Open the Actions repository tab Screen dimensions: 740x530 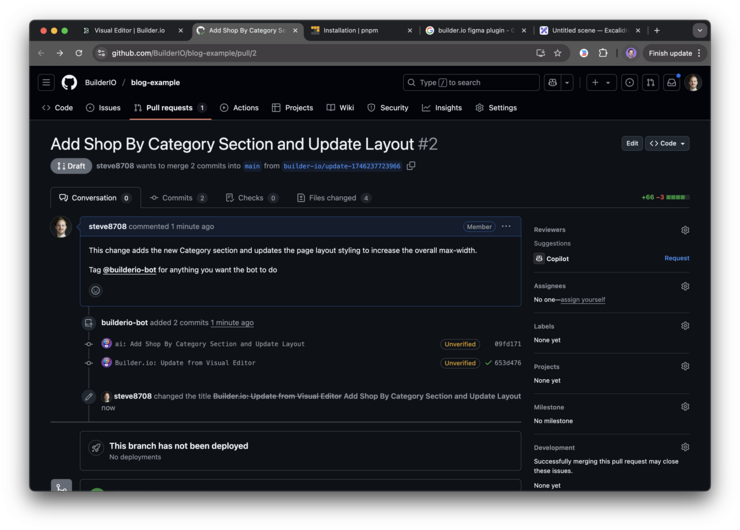coord(239,108)
